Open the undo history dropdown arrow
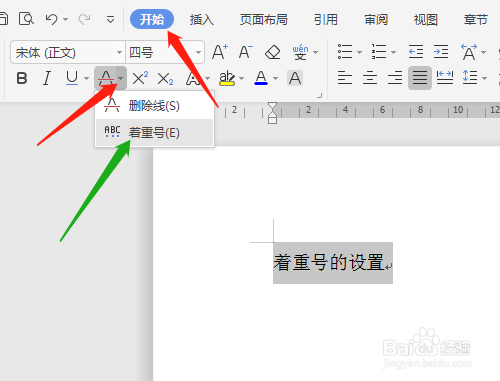This screenshot has width=500, height=381. point(66,20)
